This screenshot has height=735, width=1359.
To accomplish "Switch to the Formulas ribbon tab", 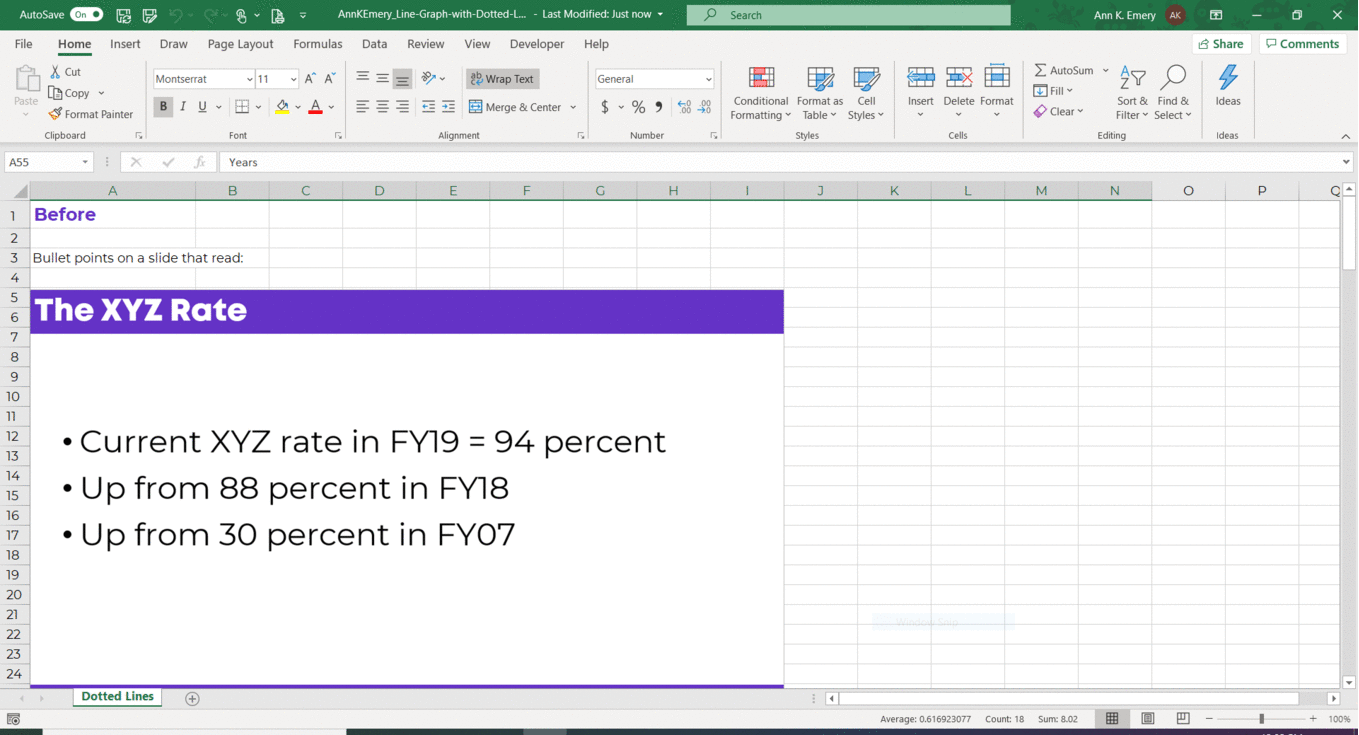I will point(317,44).
